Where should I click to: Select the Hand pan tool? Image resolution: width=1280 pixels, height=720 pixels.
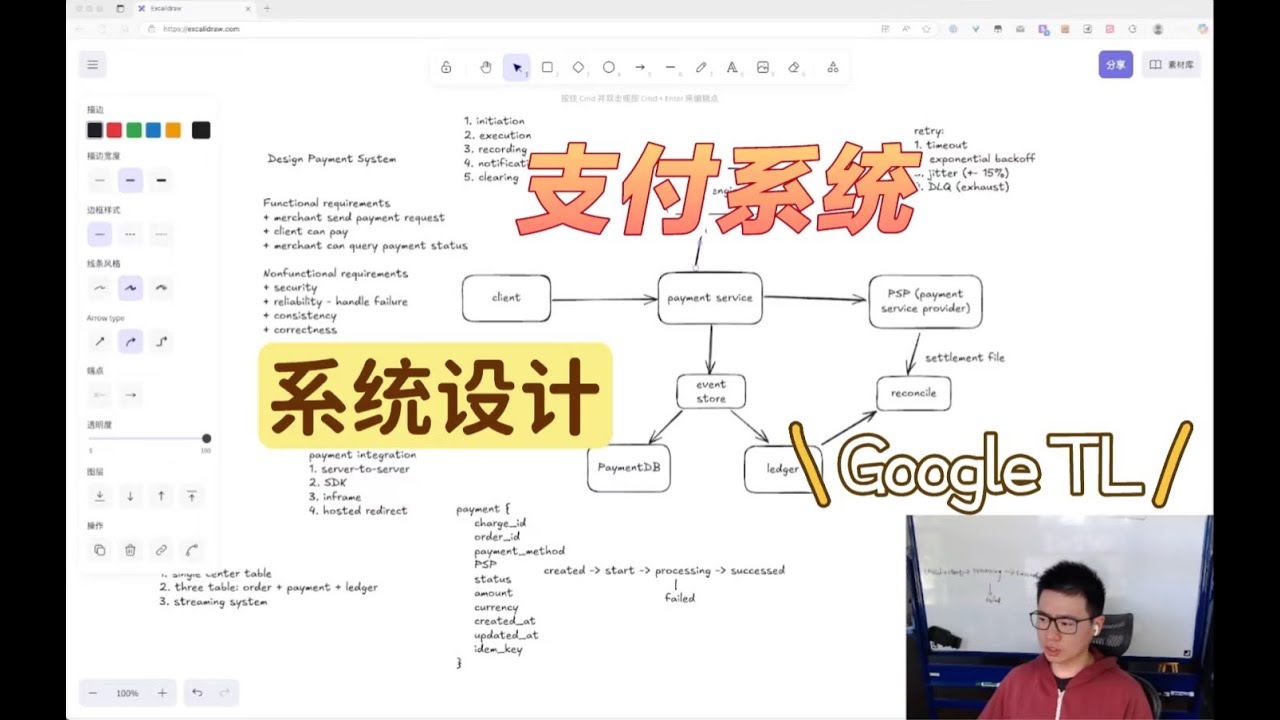[x=486, y=67]
